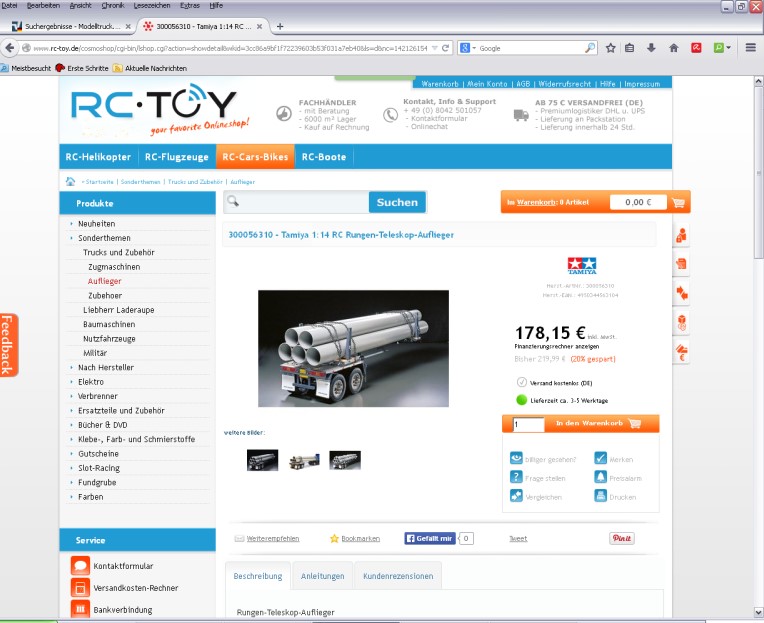Open the Firefox hamburger menu
The width and height of the screenshot is (764, 623).
(750, 48)
